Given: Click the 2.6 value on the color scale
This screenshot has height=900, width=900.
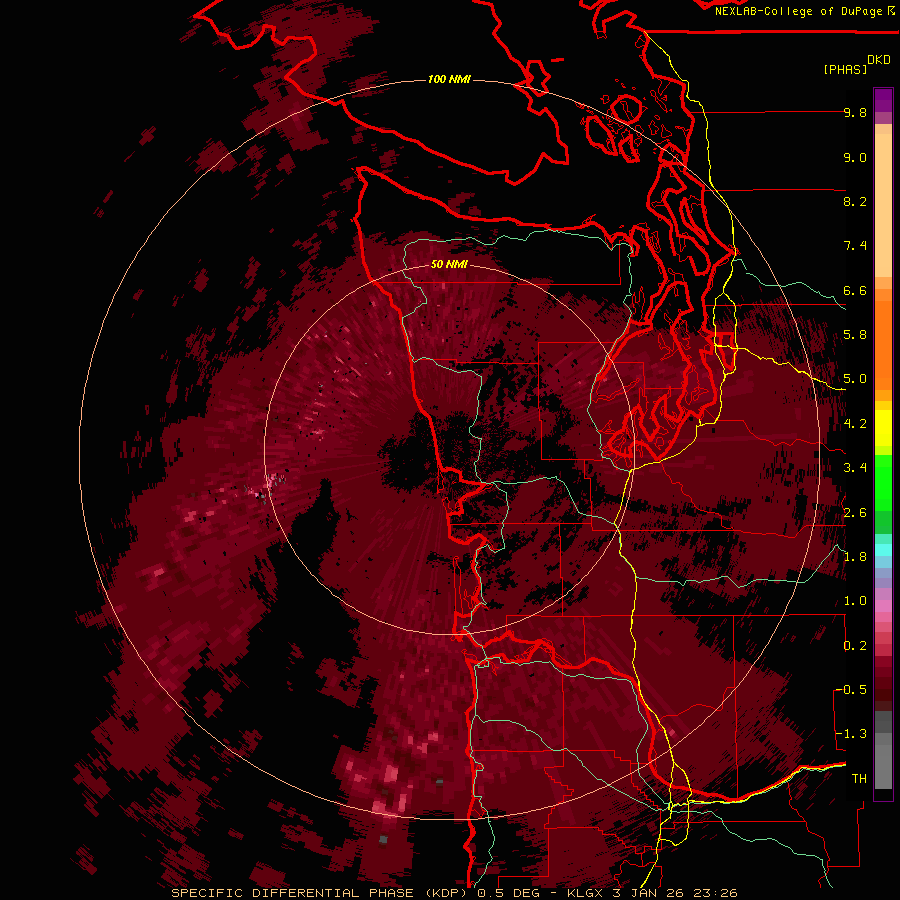Looking at the screenshot, I should [x=855, y=513].
